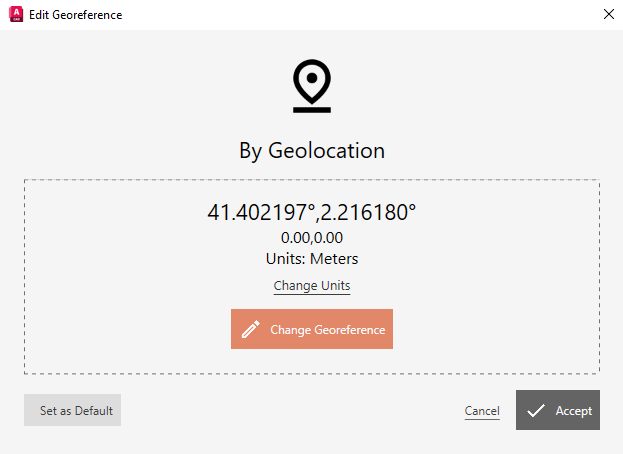This screenshot has width=623, height=454.
Task: Click Set as Default button
Action: [x=72, y=410]
